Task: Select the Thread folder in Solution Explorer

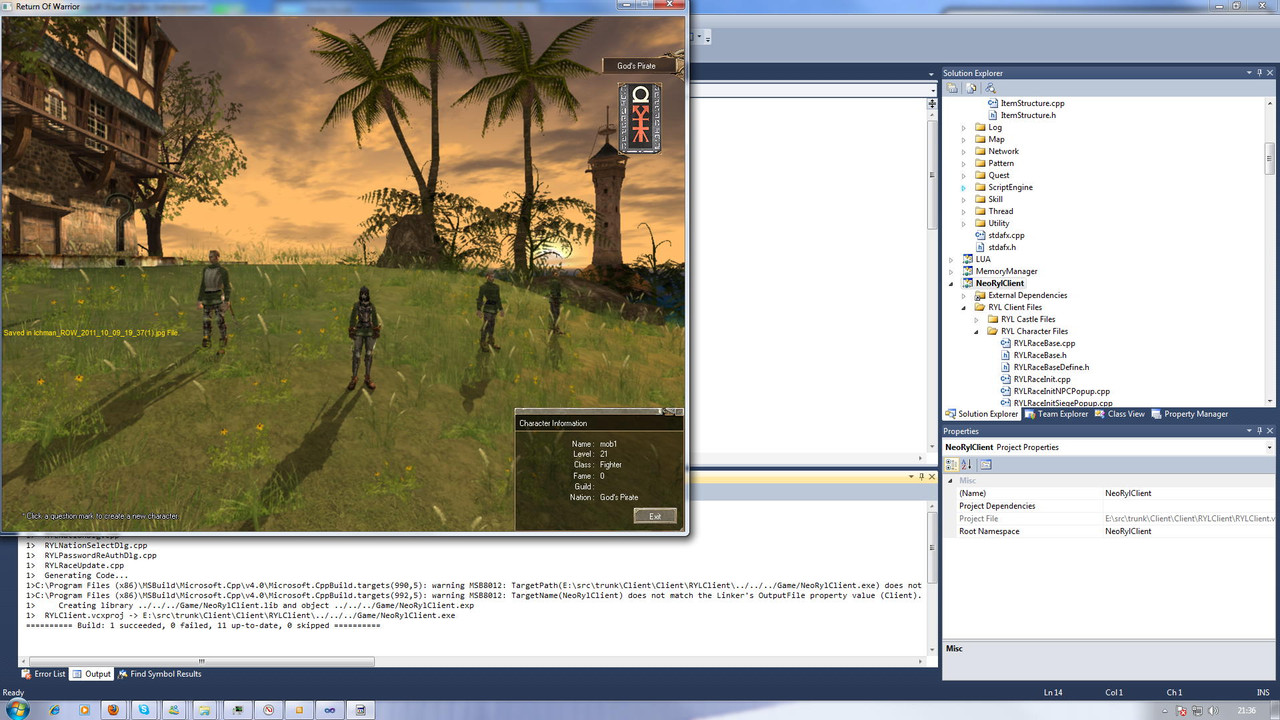Action: [993, 211]
